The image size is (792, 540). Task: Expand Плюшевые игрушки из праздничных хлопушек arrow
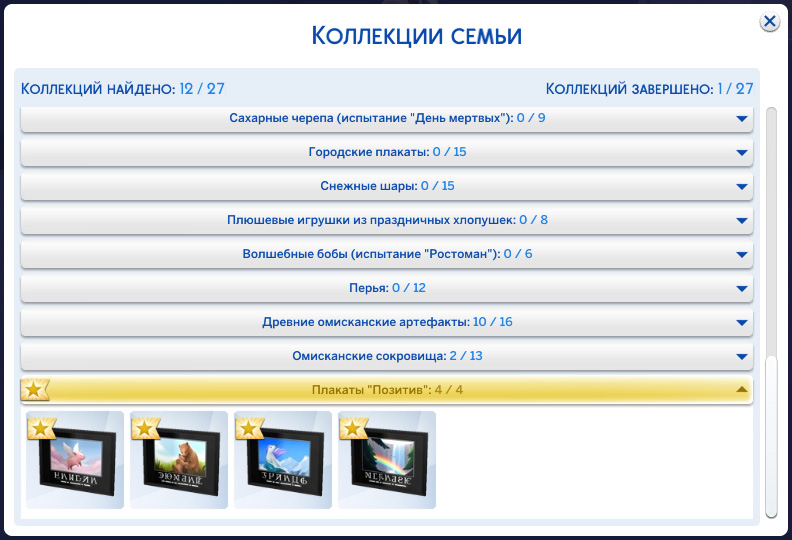[x=741, y=220]
